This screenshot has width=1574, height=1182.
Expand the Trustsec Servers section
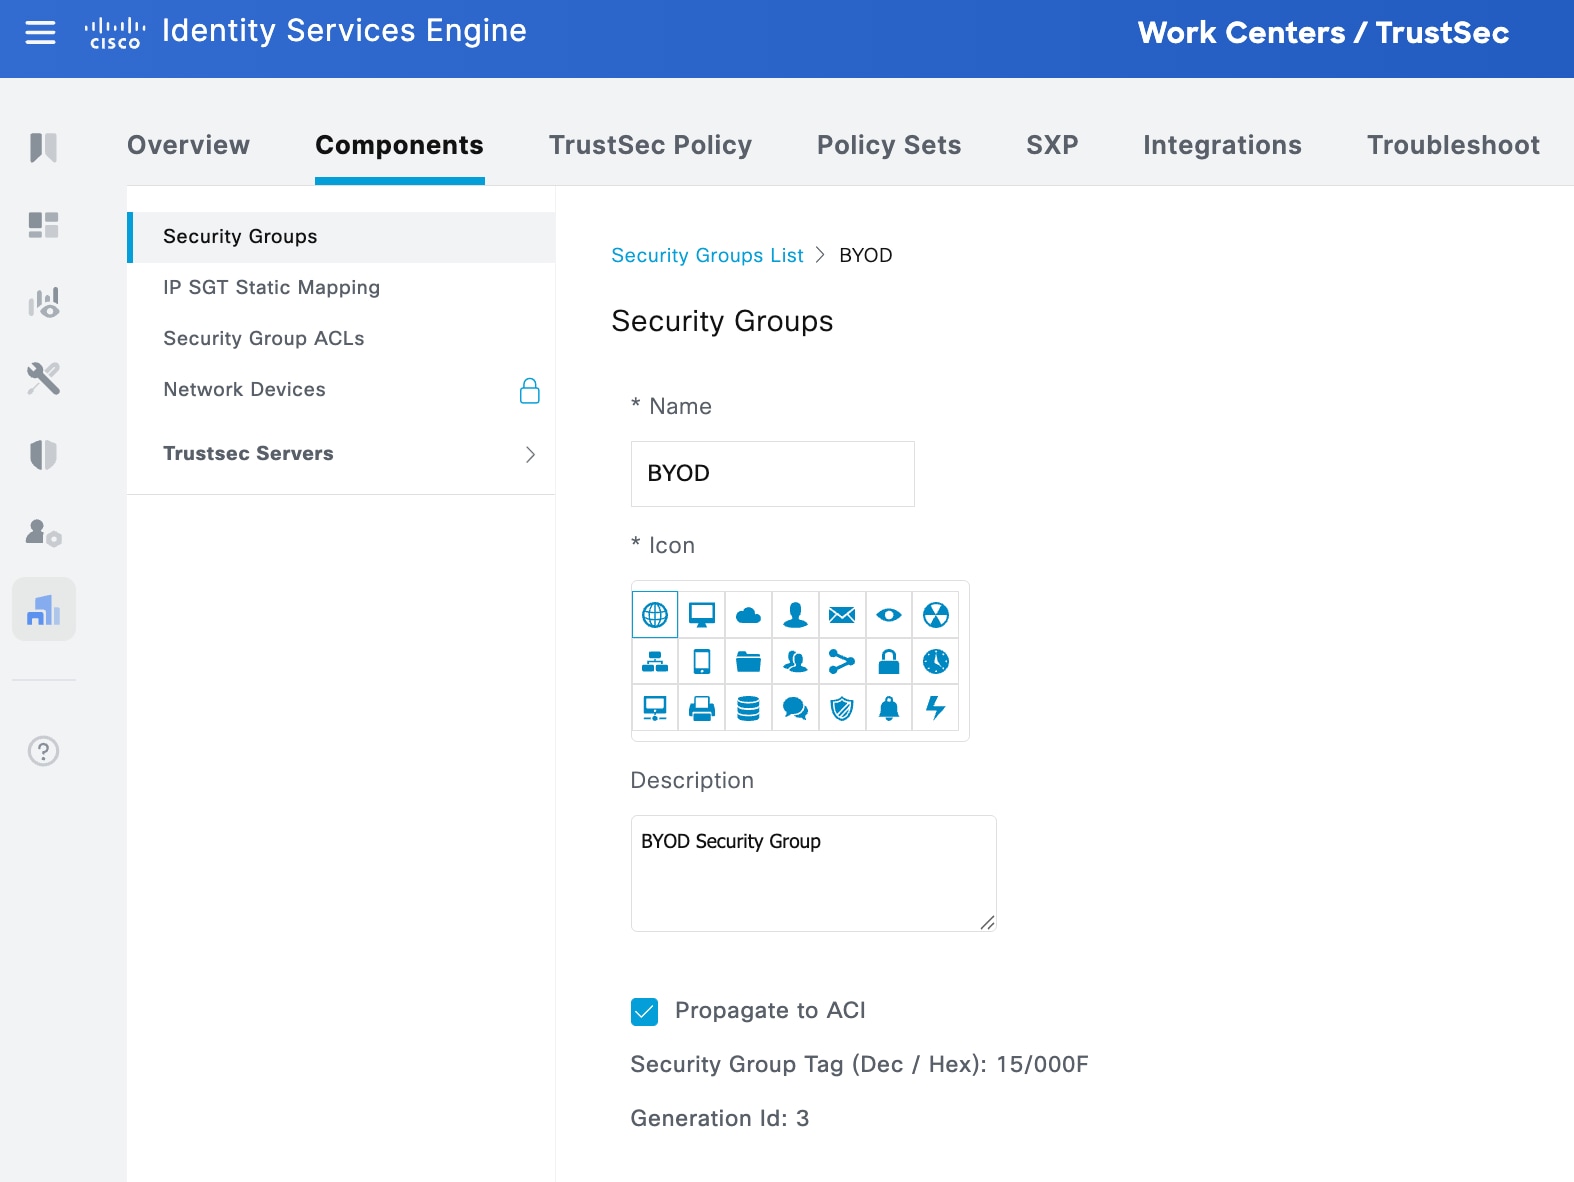pyautogui.click(x=530, y=454)
